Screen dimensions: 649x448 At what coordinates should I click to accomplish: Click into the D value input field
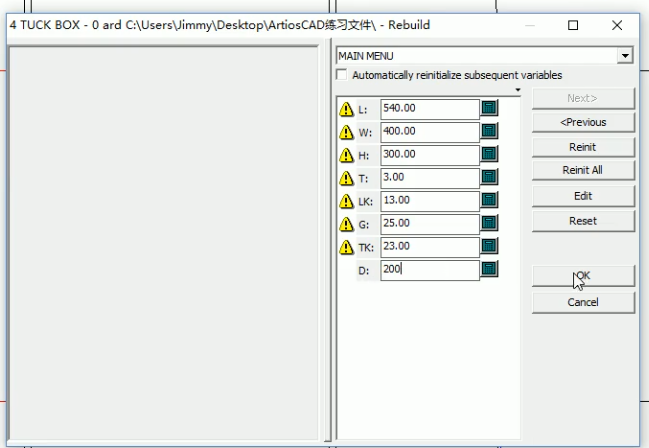pos(430,269)
